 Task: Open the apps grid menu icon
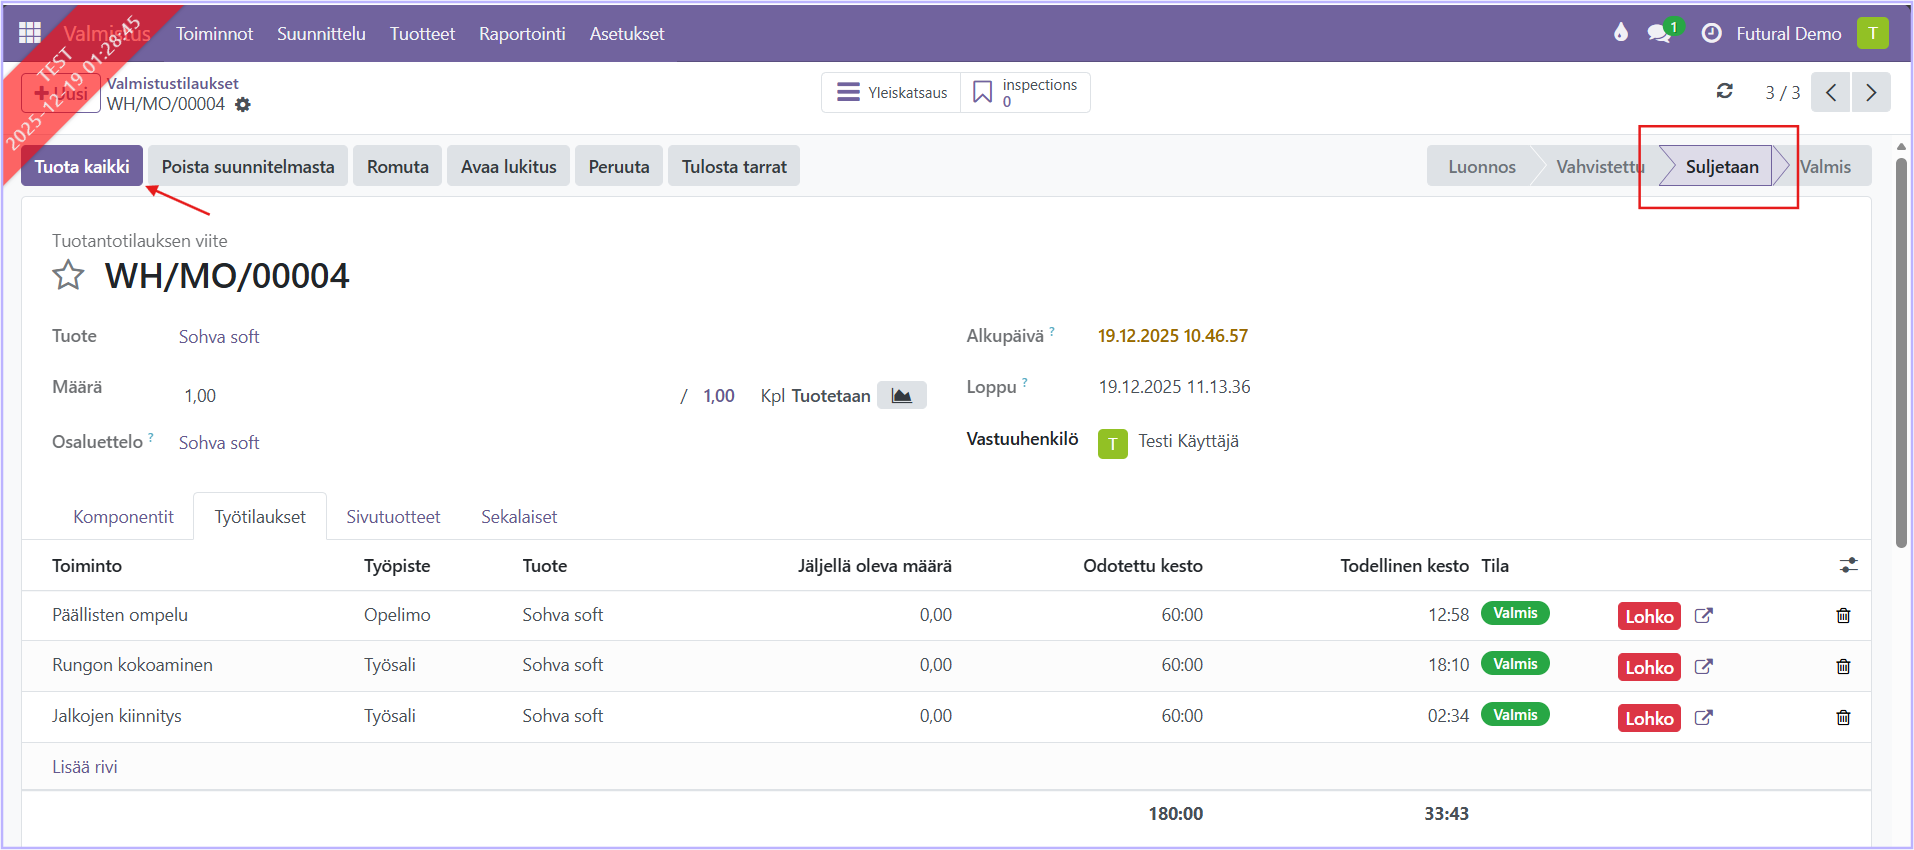(30, 33)
